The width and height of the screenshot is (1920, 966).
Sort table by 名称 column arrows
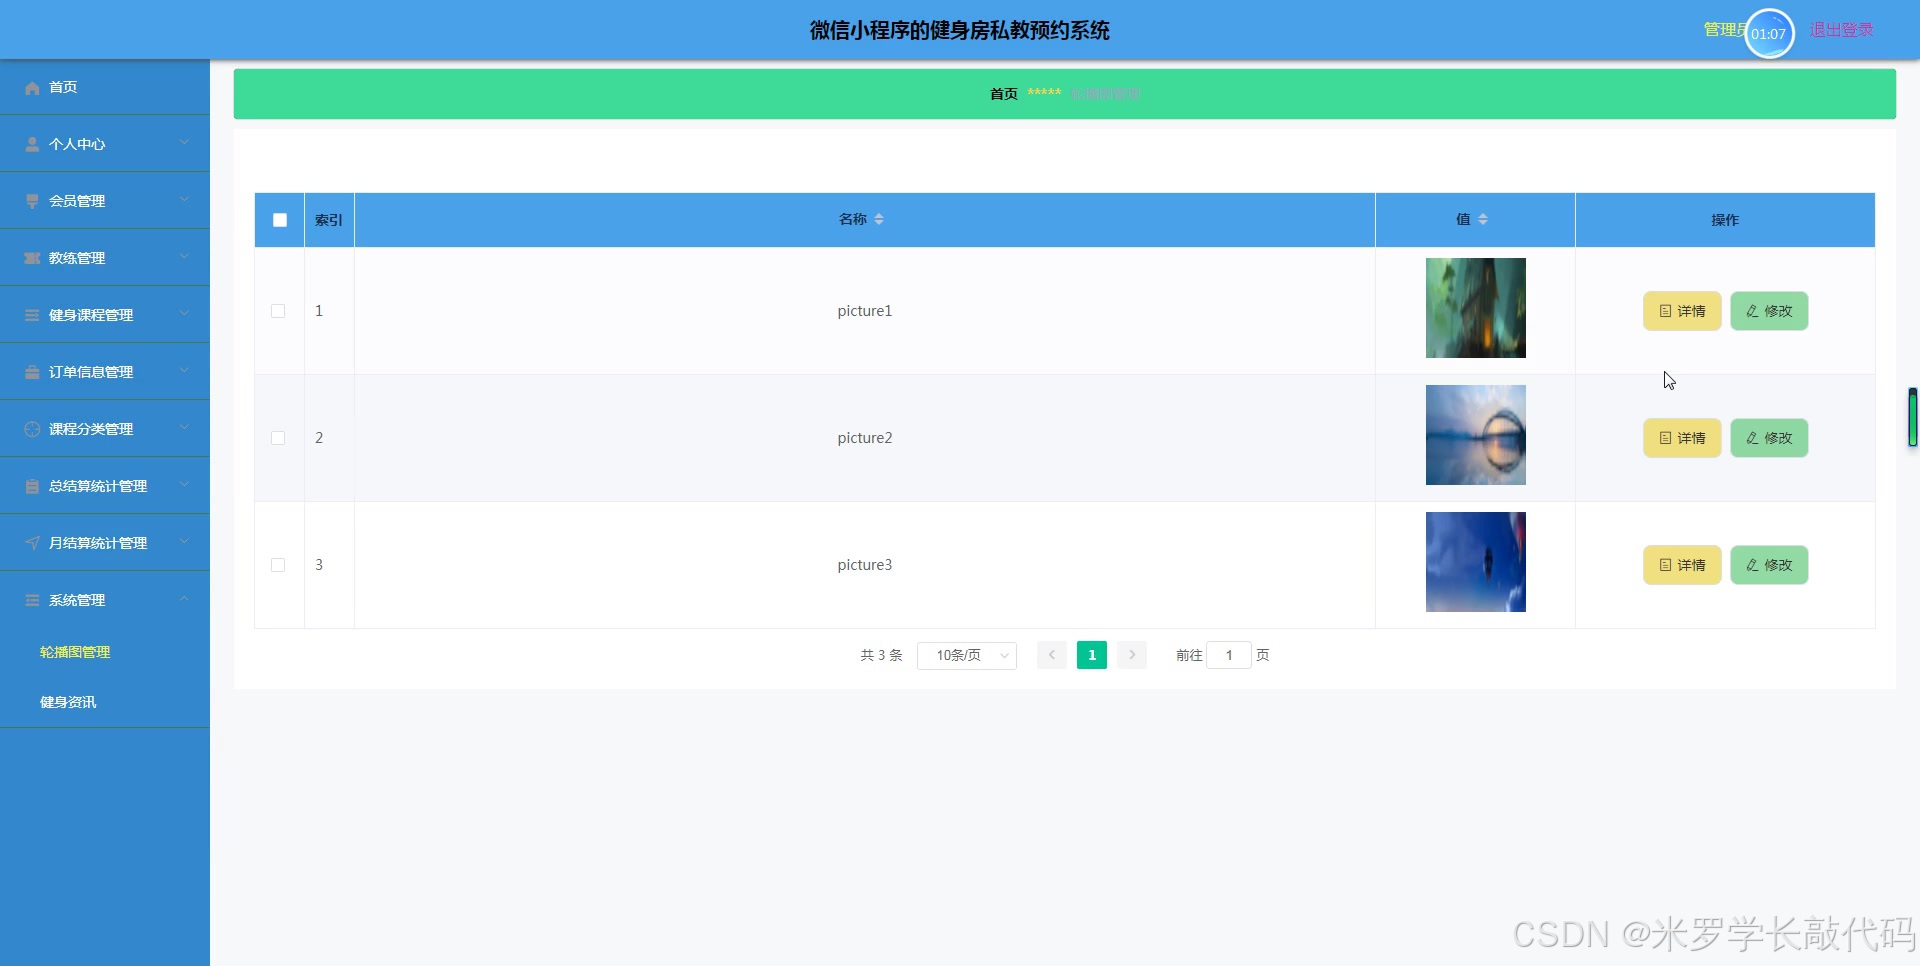[x=879, y=220]
